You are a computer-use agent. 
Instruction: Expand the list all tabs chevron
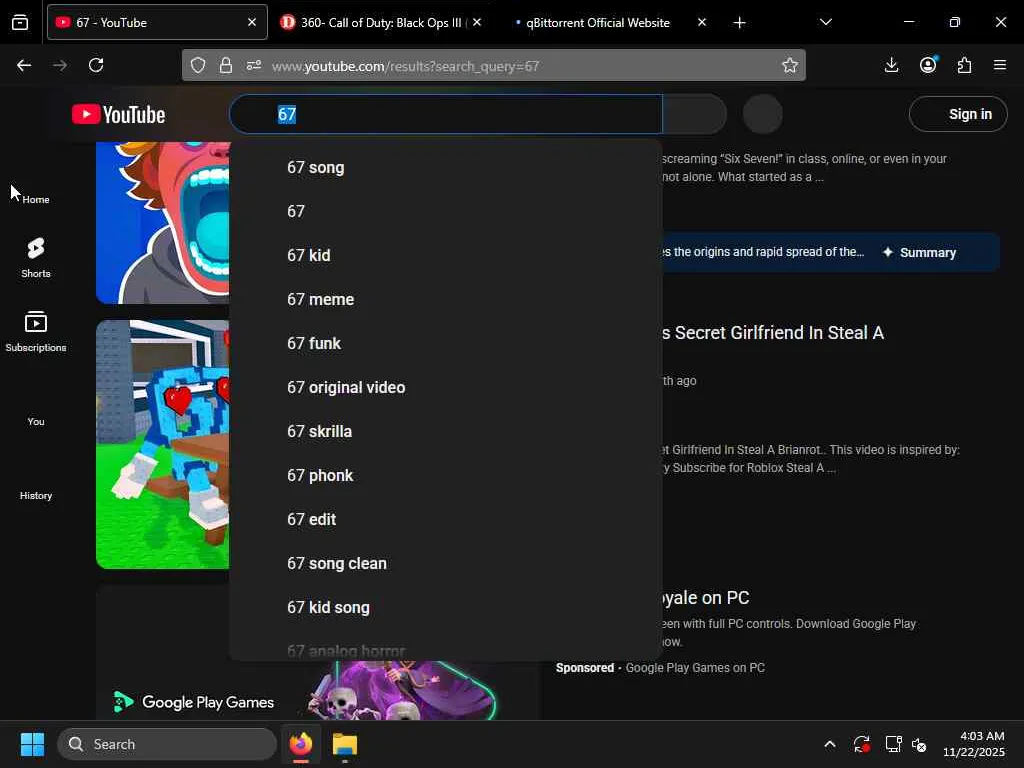click(x=825, y=23)
